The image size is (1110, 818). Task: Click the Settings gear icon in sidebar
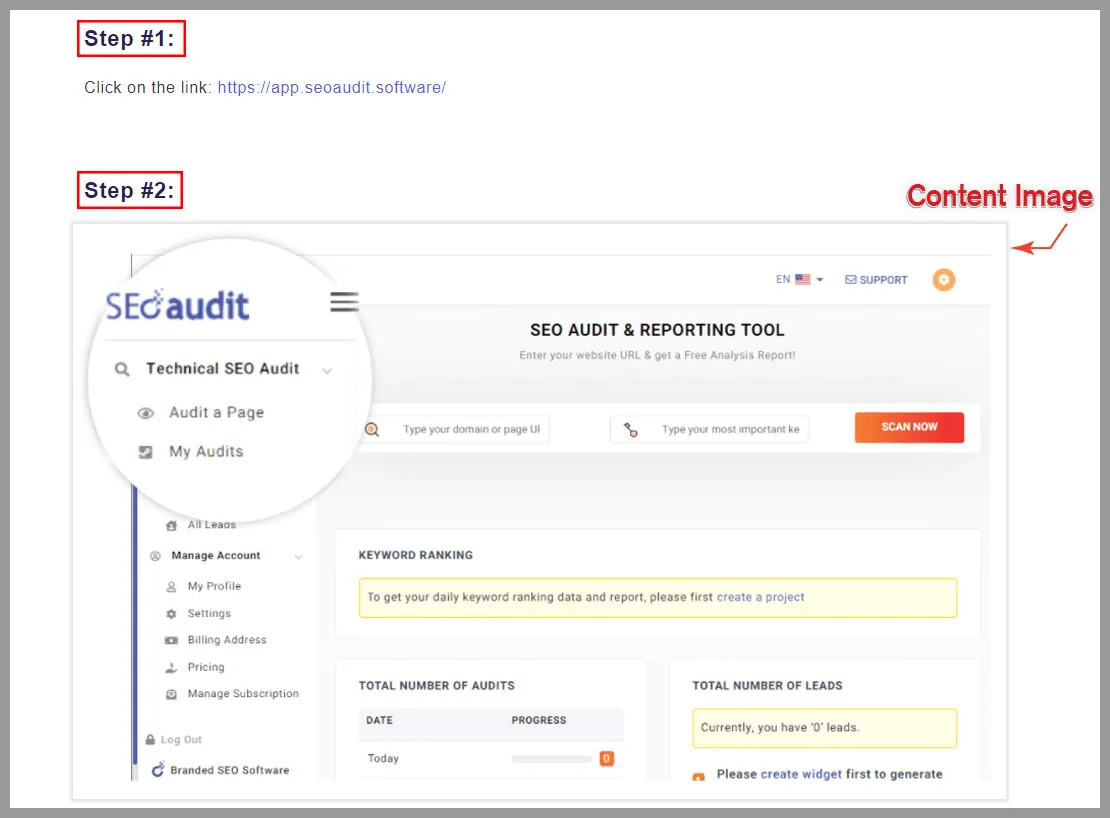point(171,614)
